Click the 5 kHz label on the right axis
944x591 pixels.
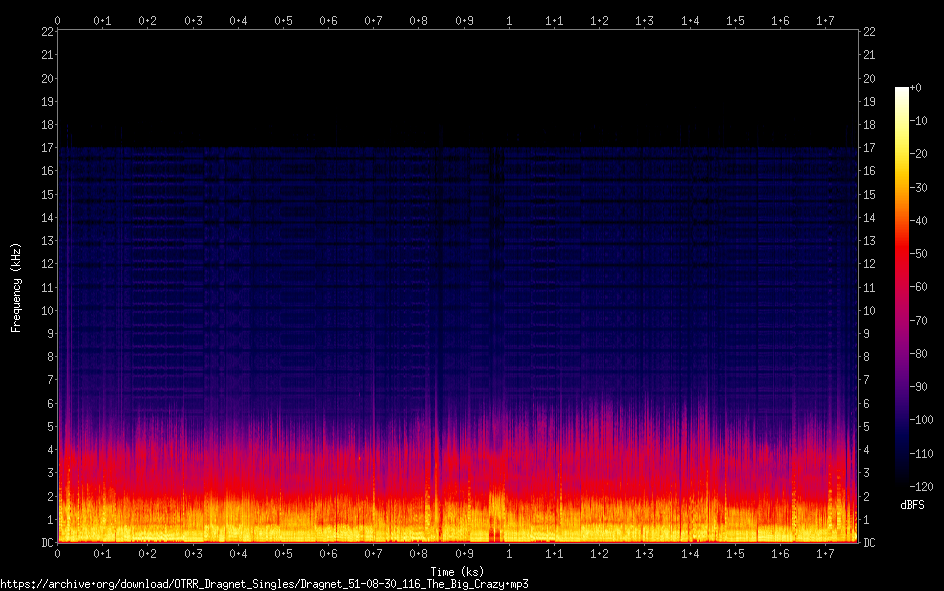point(867,427)
